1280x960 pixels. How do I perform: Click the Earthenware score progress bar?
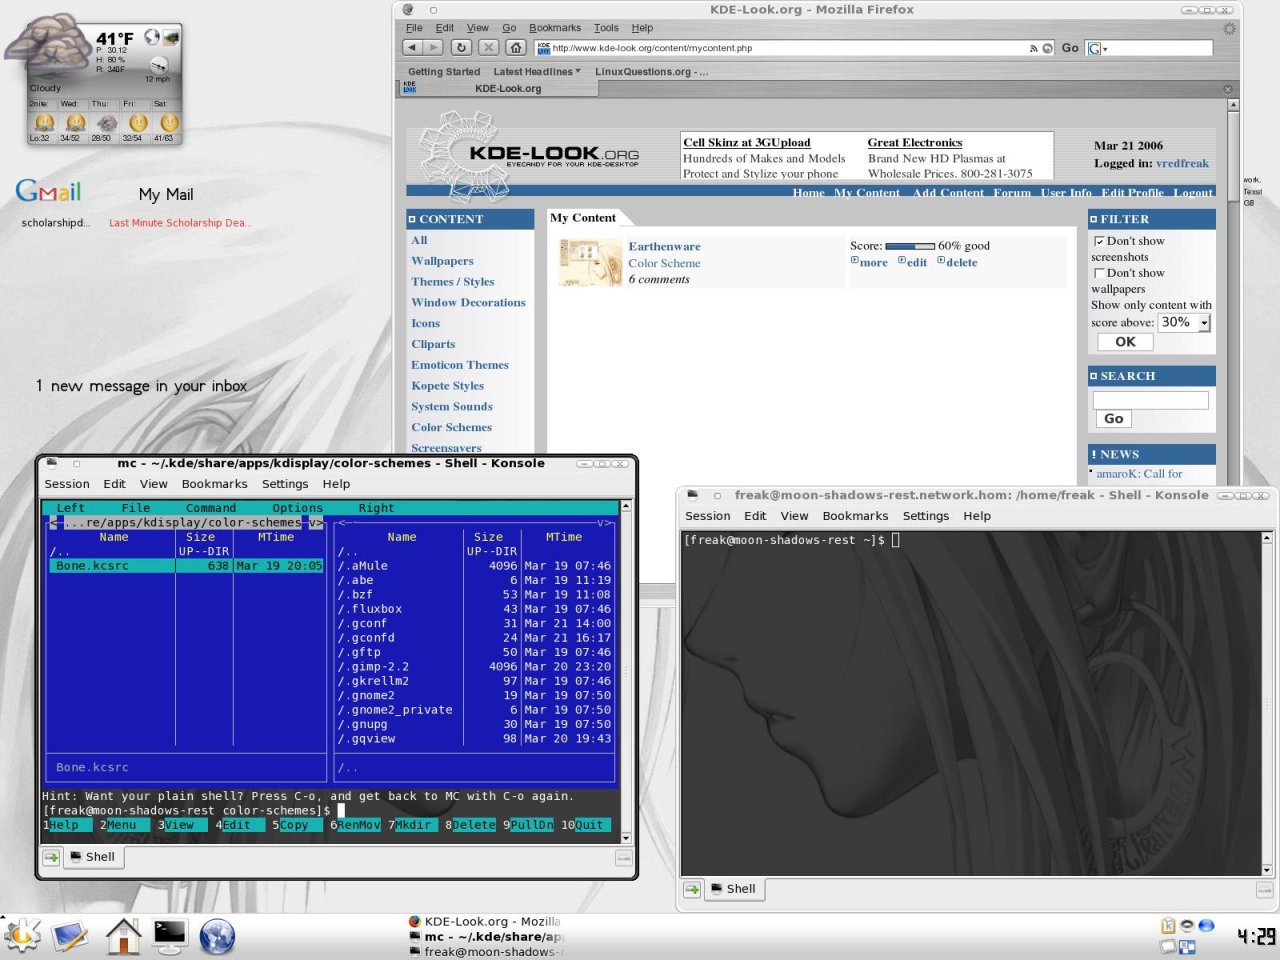point(910,246)
